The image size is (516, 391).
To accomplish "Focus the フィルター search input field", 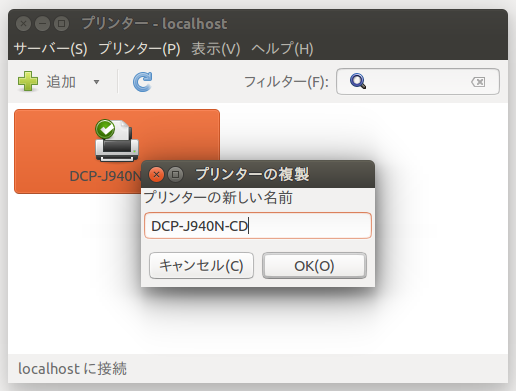I will click(418, 82).
